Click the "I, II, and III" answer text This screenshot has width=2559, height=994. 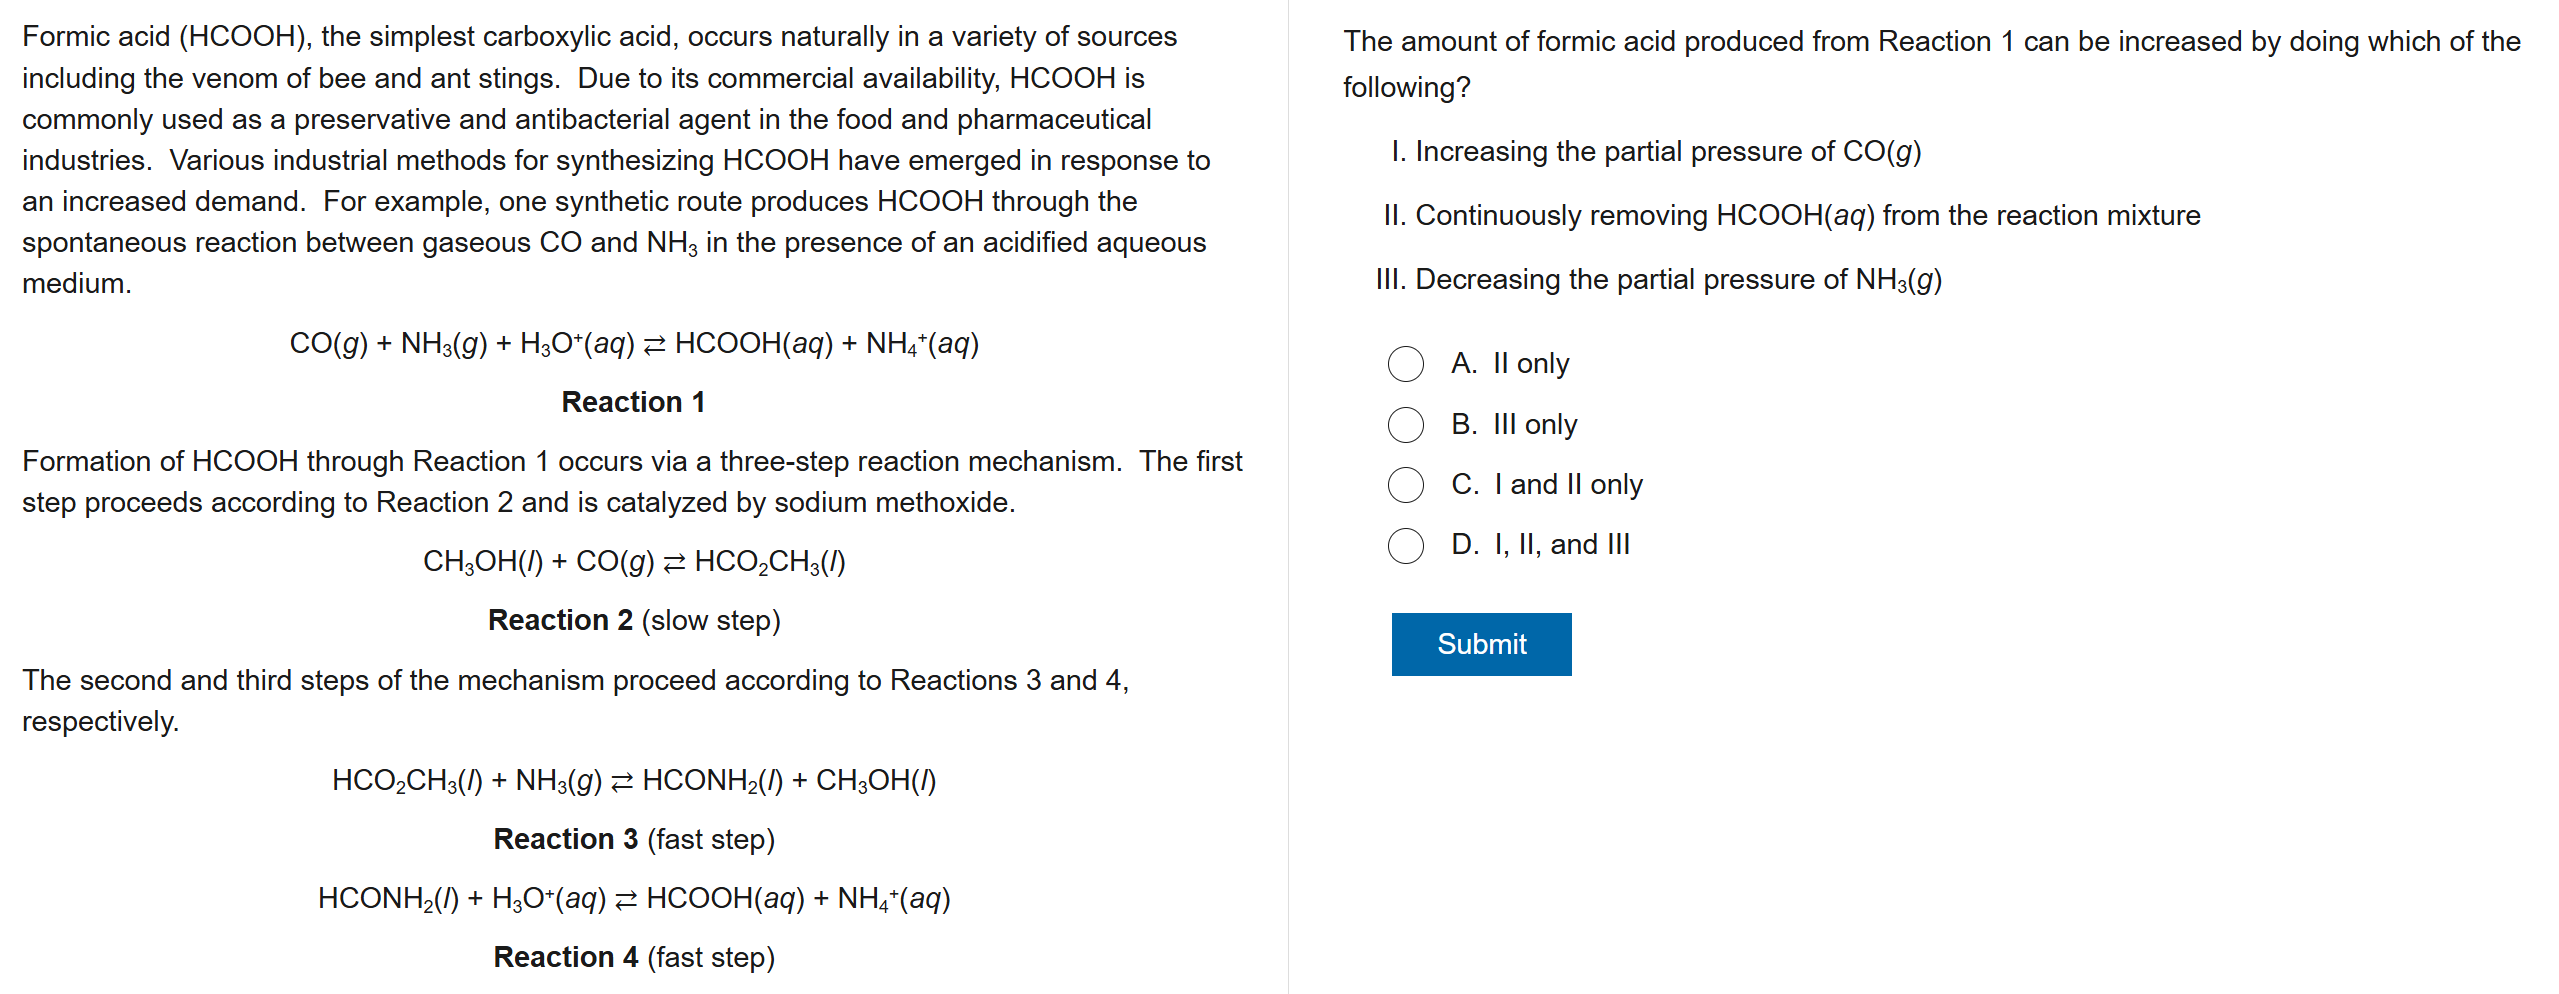tap(1561, 545)
